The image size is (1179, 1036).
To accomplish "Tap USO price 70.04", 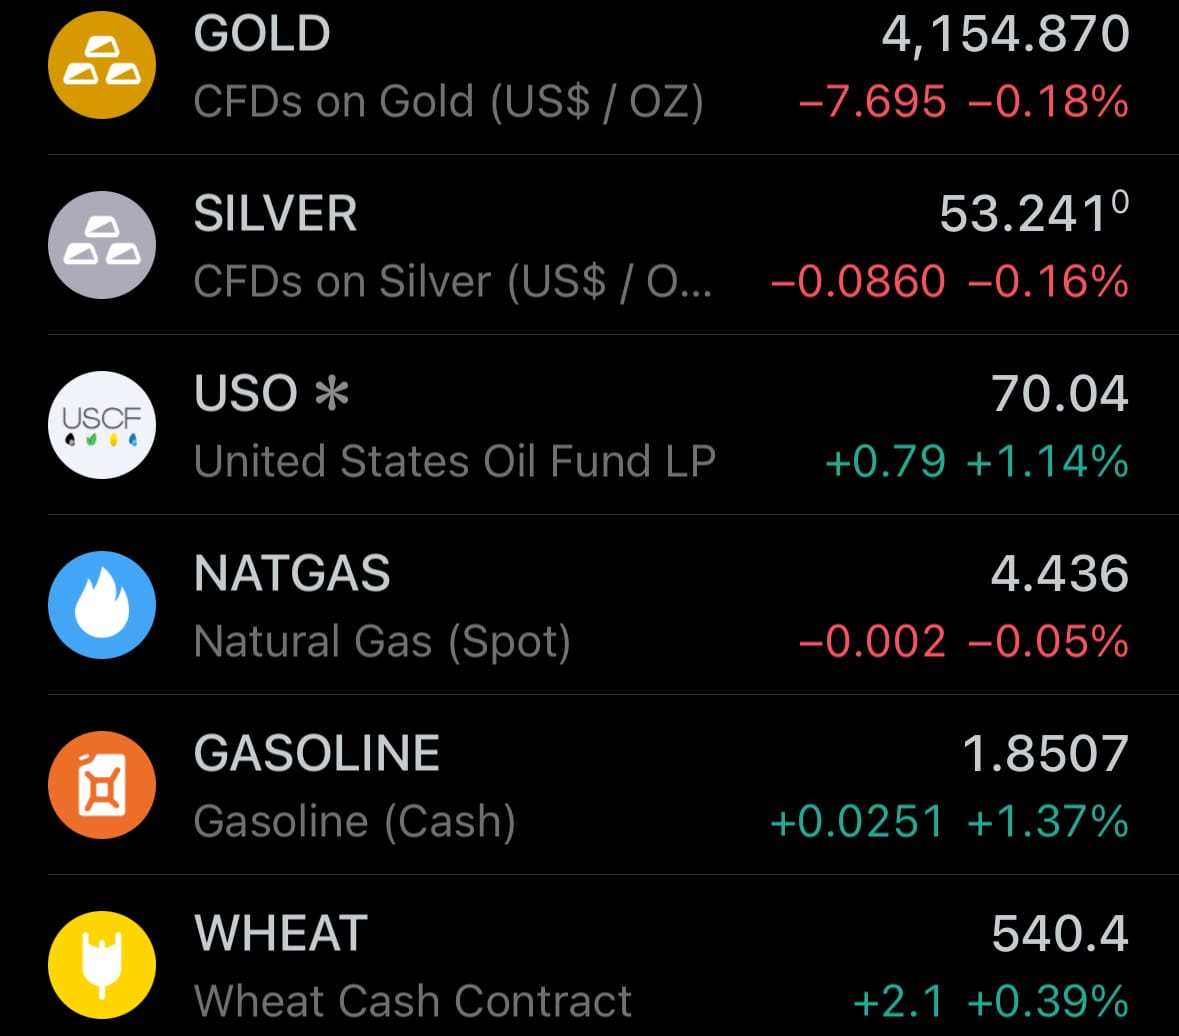I will (1060, 394).
